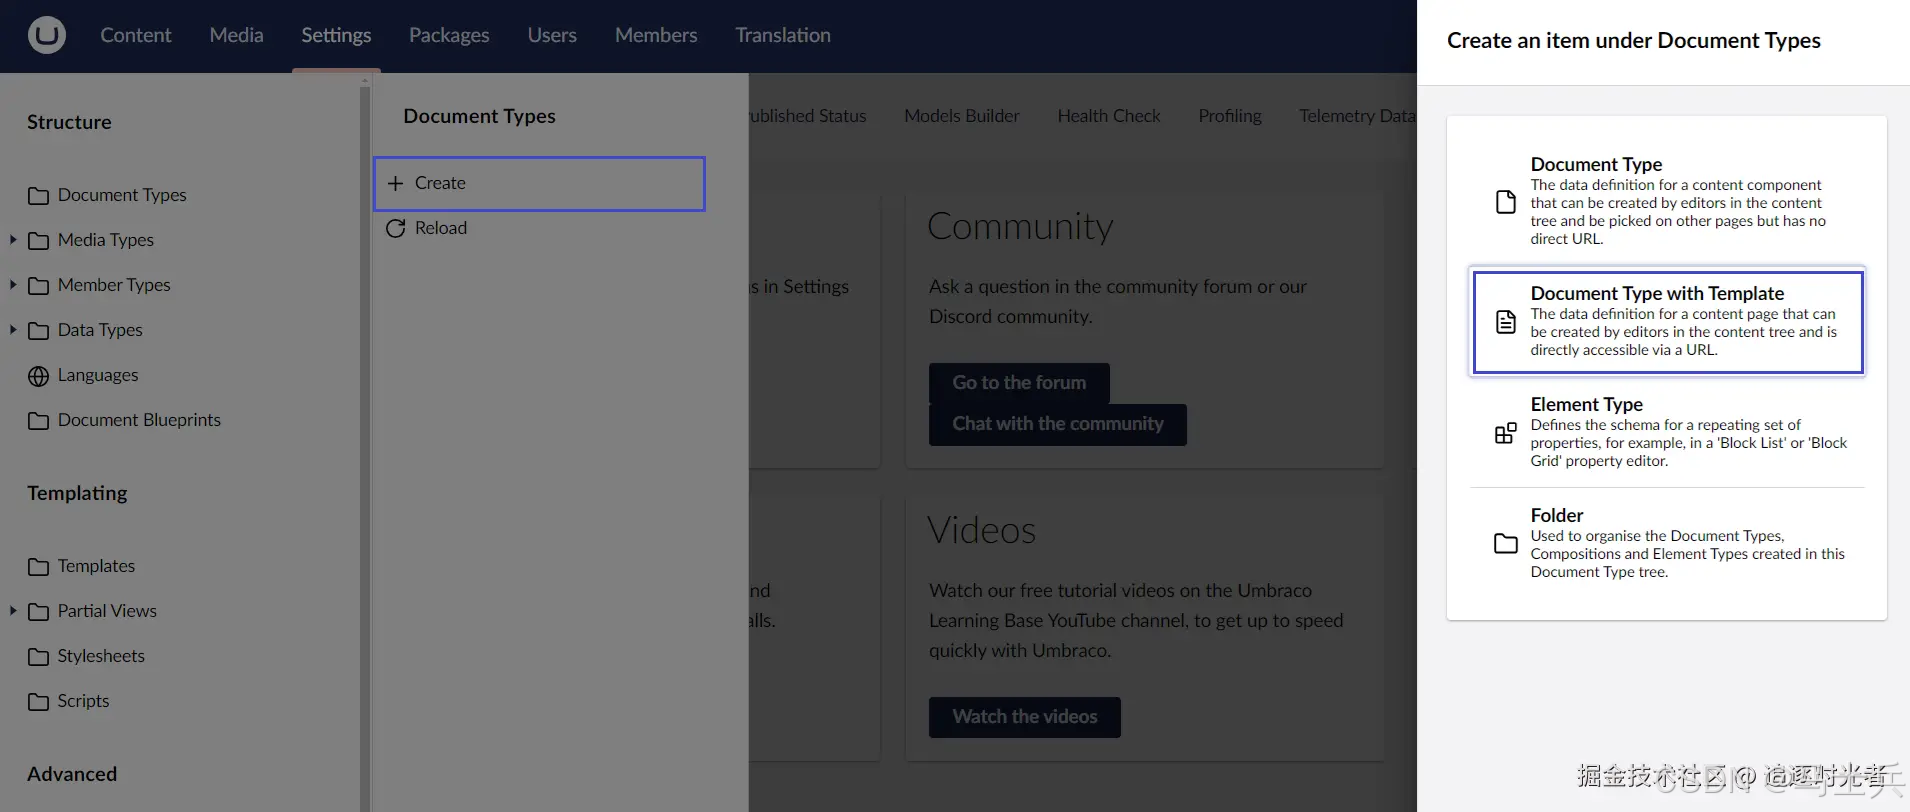
Task: Select Member Types in the tree
Action: point(114,285)
